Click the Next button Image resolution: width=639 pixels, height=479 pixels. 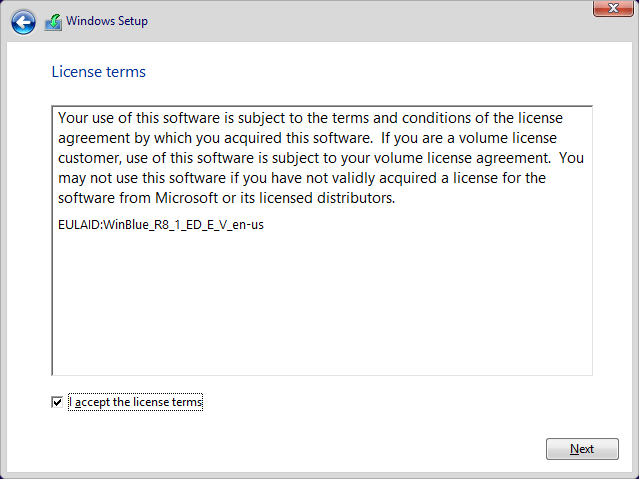582,449
